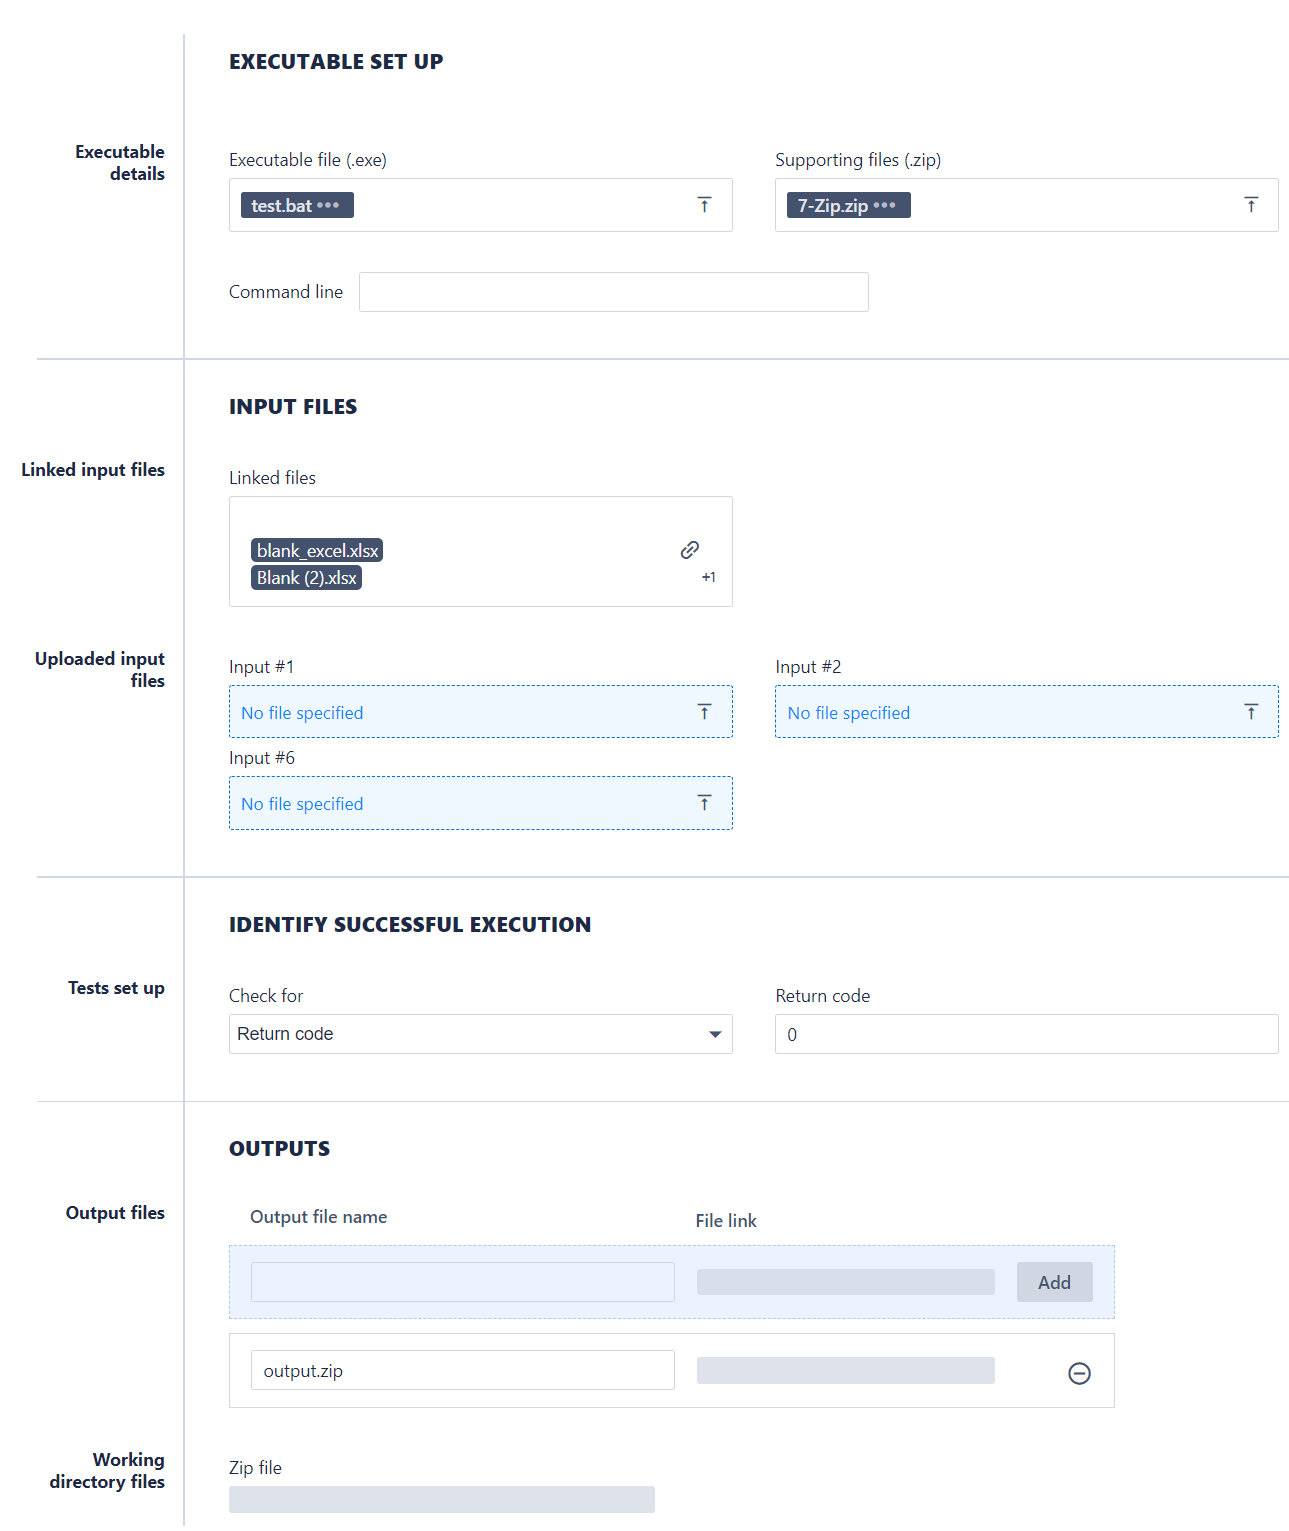Screen dimensions: 1289x1531
Task: Click the empty Output file name field
Action: click(x=462, y=1282)
